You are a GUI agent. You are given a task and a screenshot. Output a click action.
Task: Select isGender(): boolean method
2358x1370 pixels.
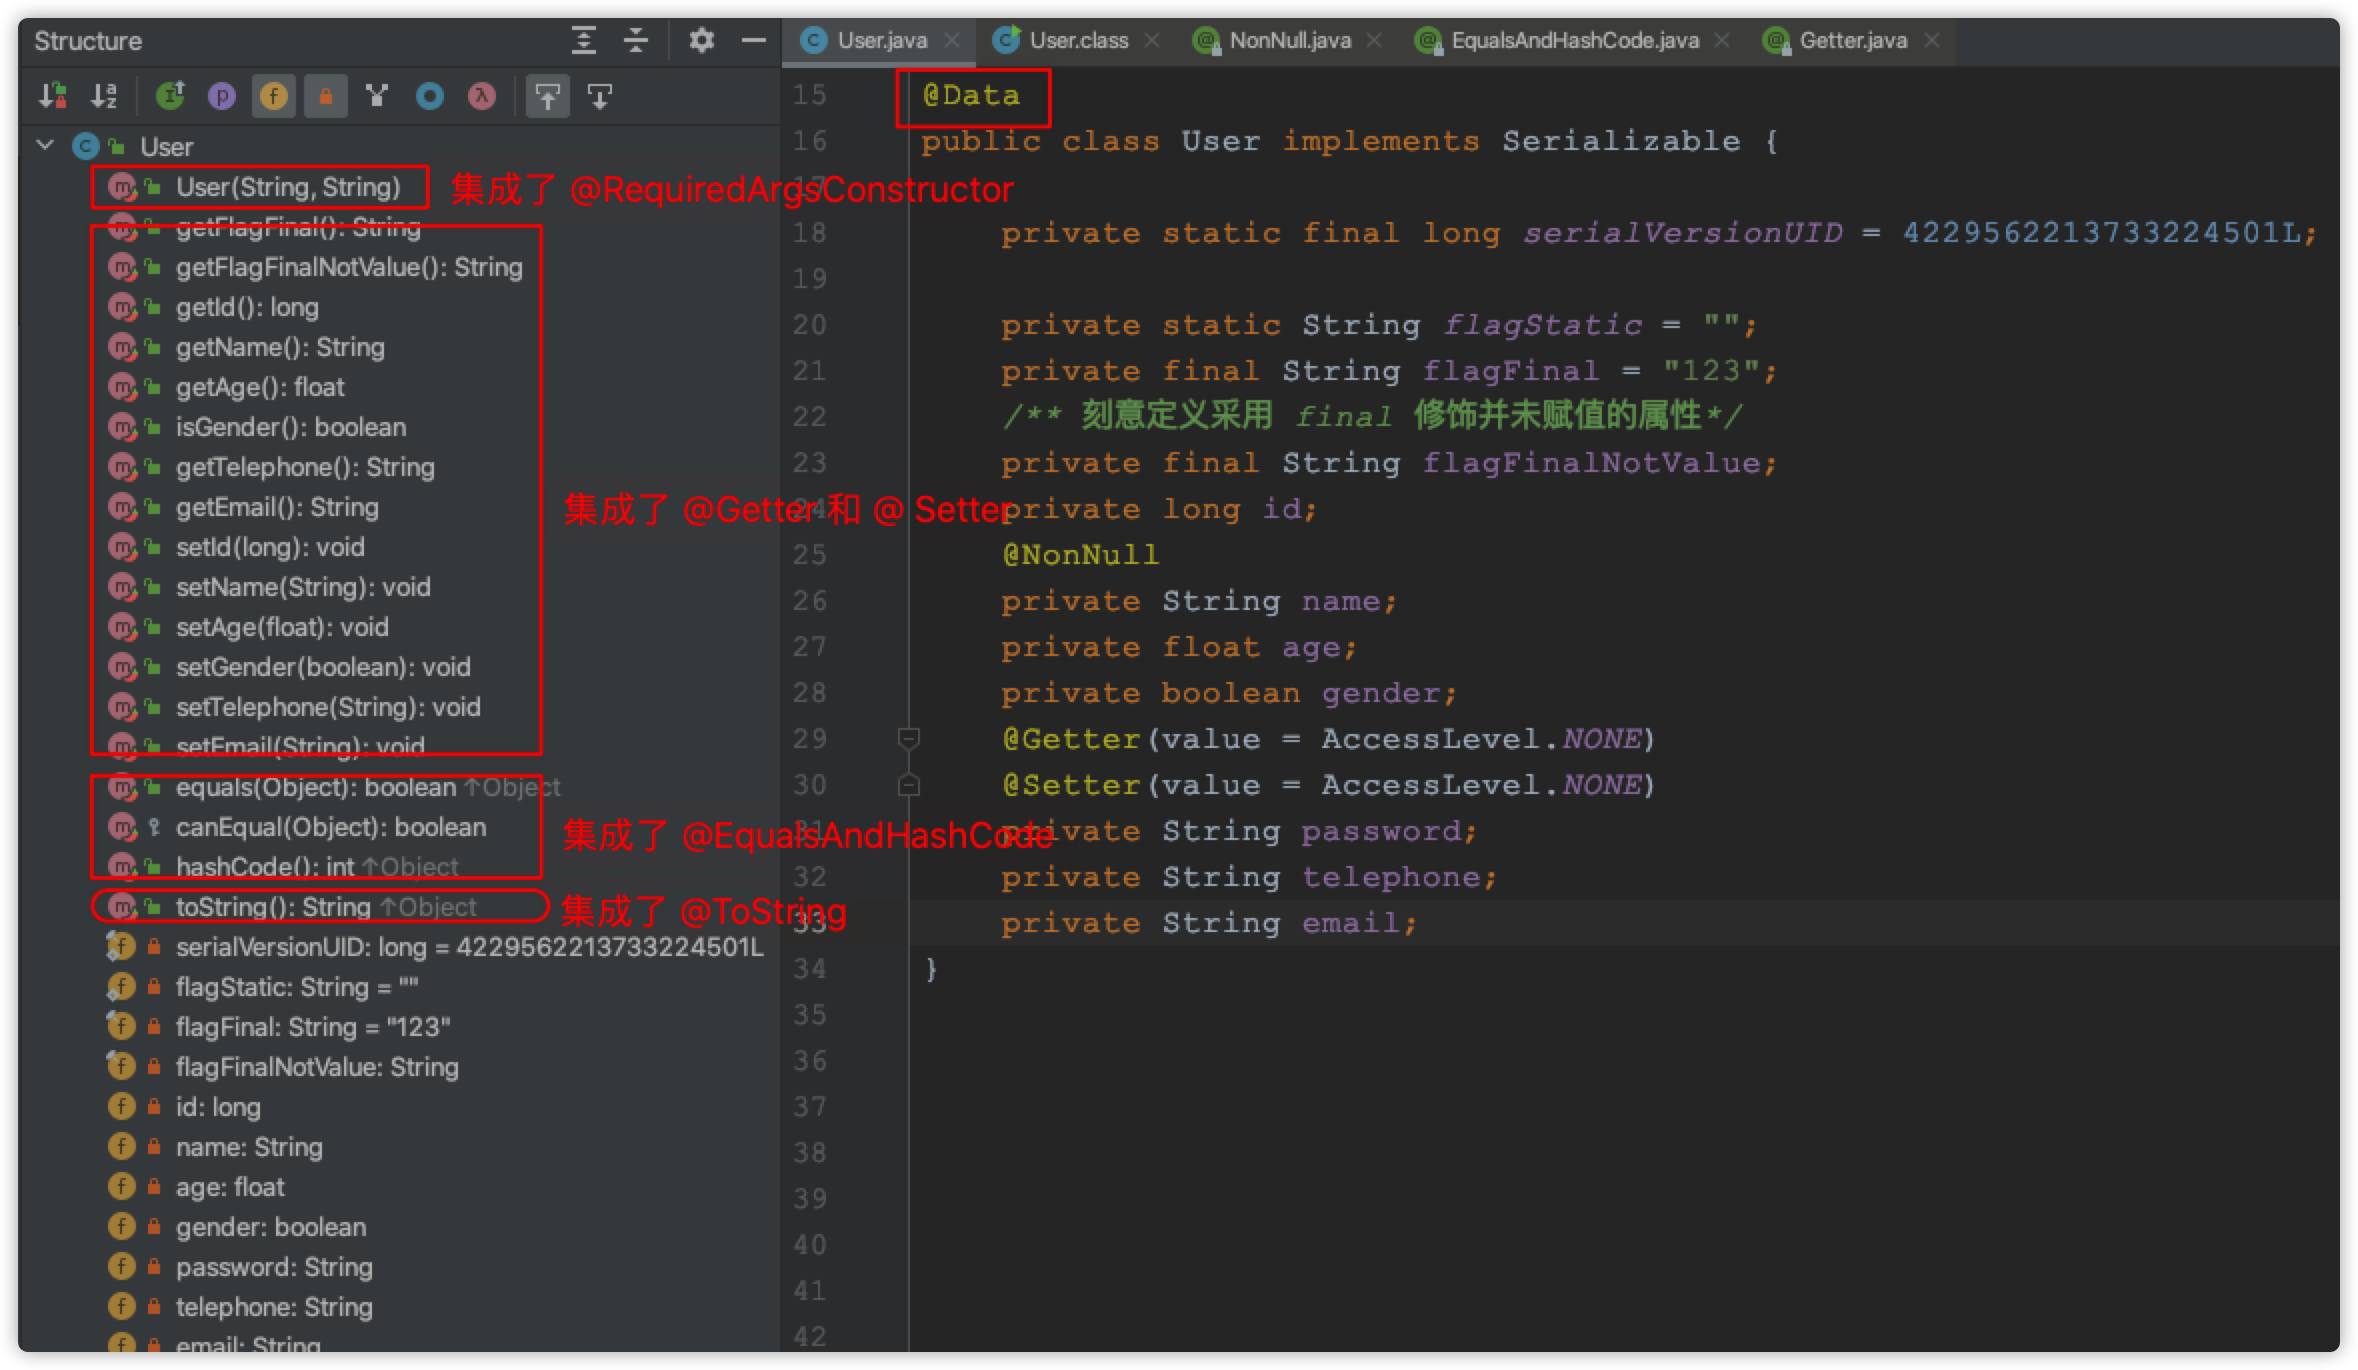pyautogui.click(x=291, y=427)
